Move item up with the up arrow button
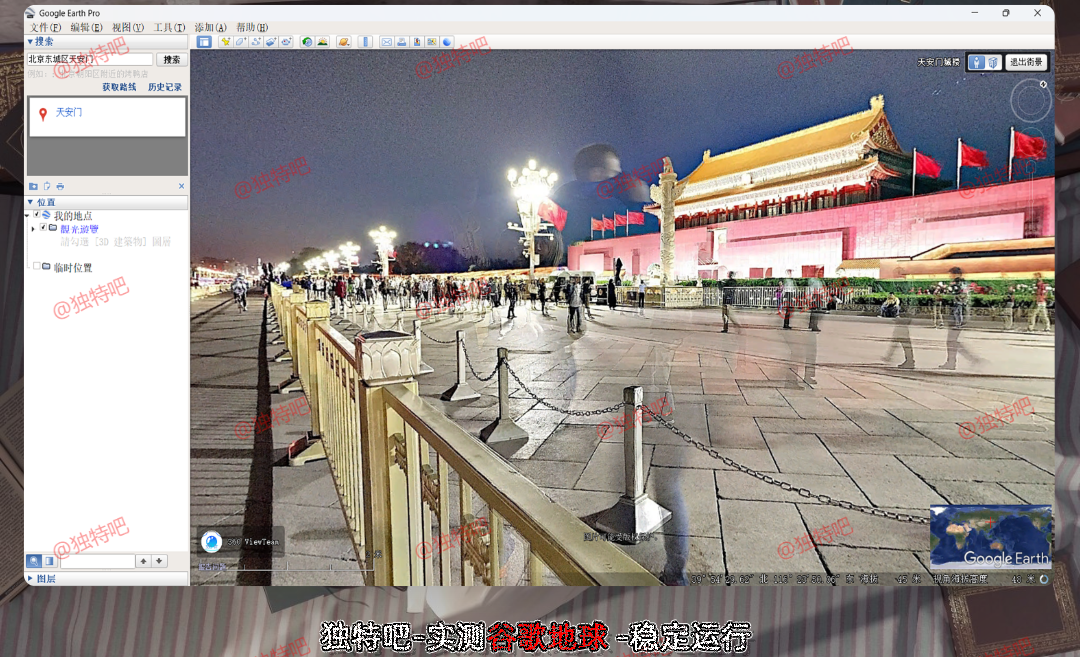This screenshot has height=657, width=1080. pyautogui.click(x=143, y=561)
